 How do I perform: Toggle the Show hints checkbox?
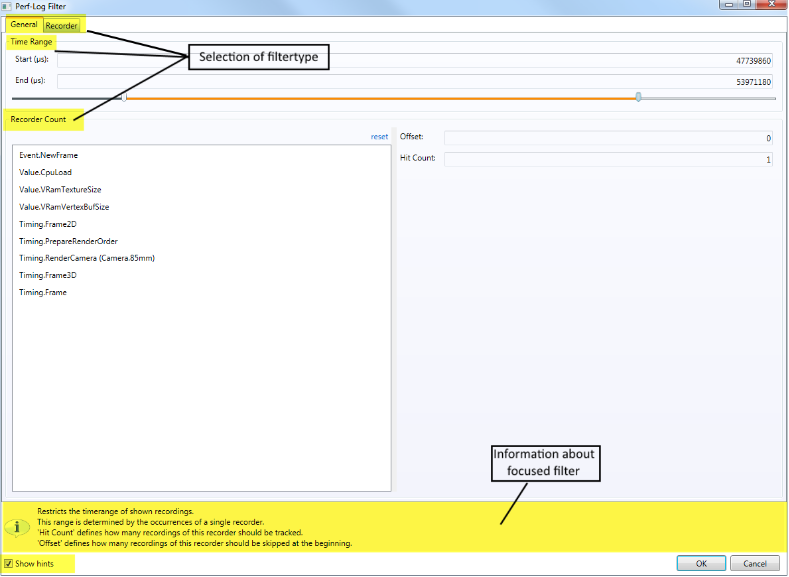(x=9, y=563)
